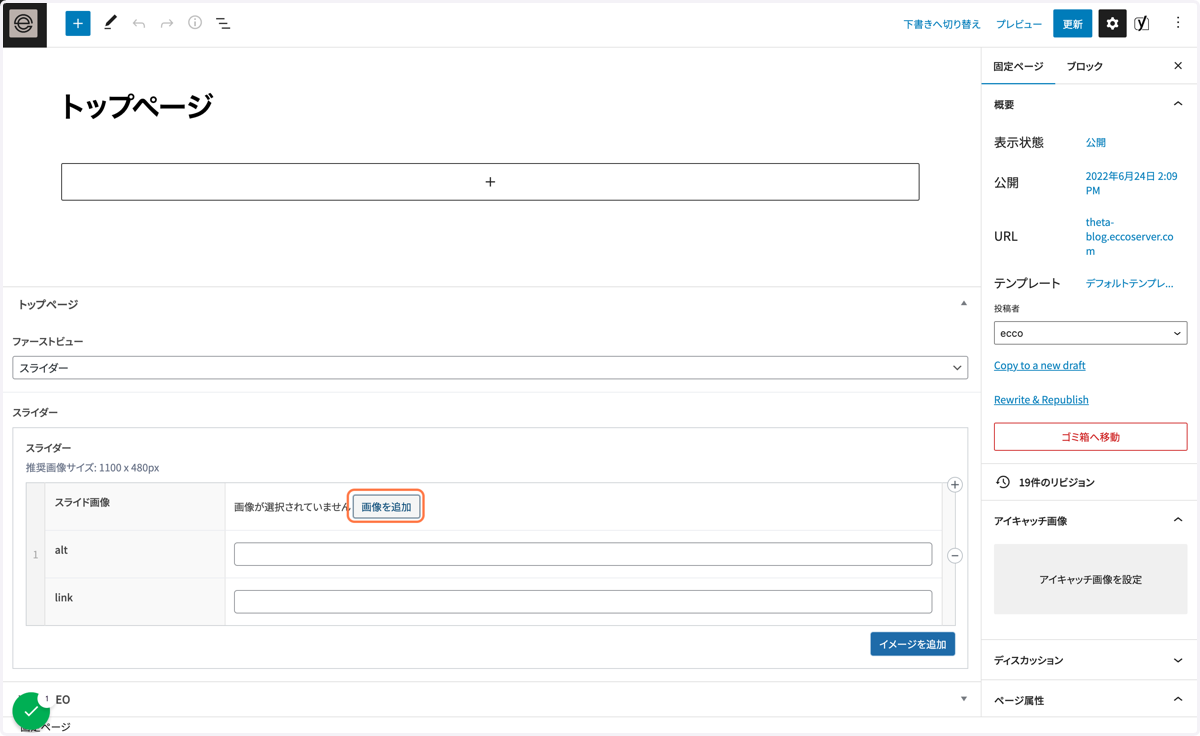Add a block in the empty placeholder
Image resolution: width=1200 pixels, height=736 pixels.
click(x=490, y=182)
